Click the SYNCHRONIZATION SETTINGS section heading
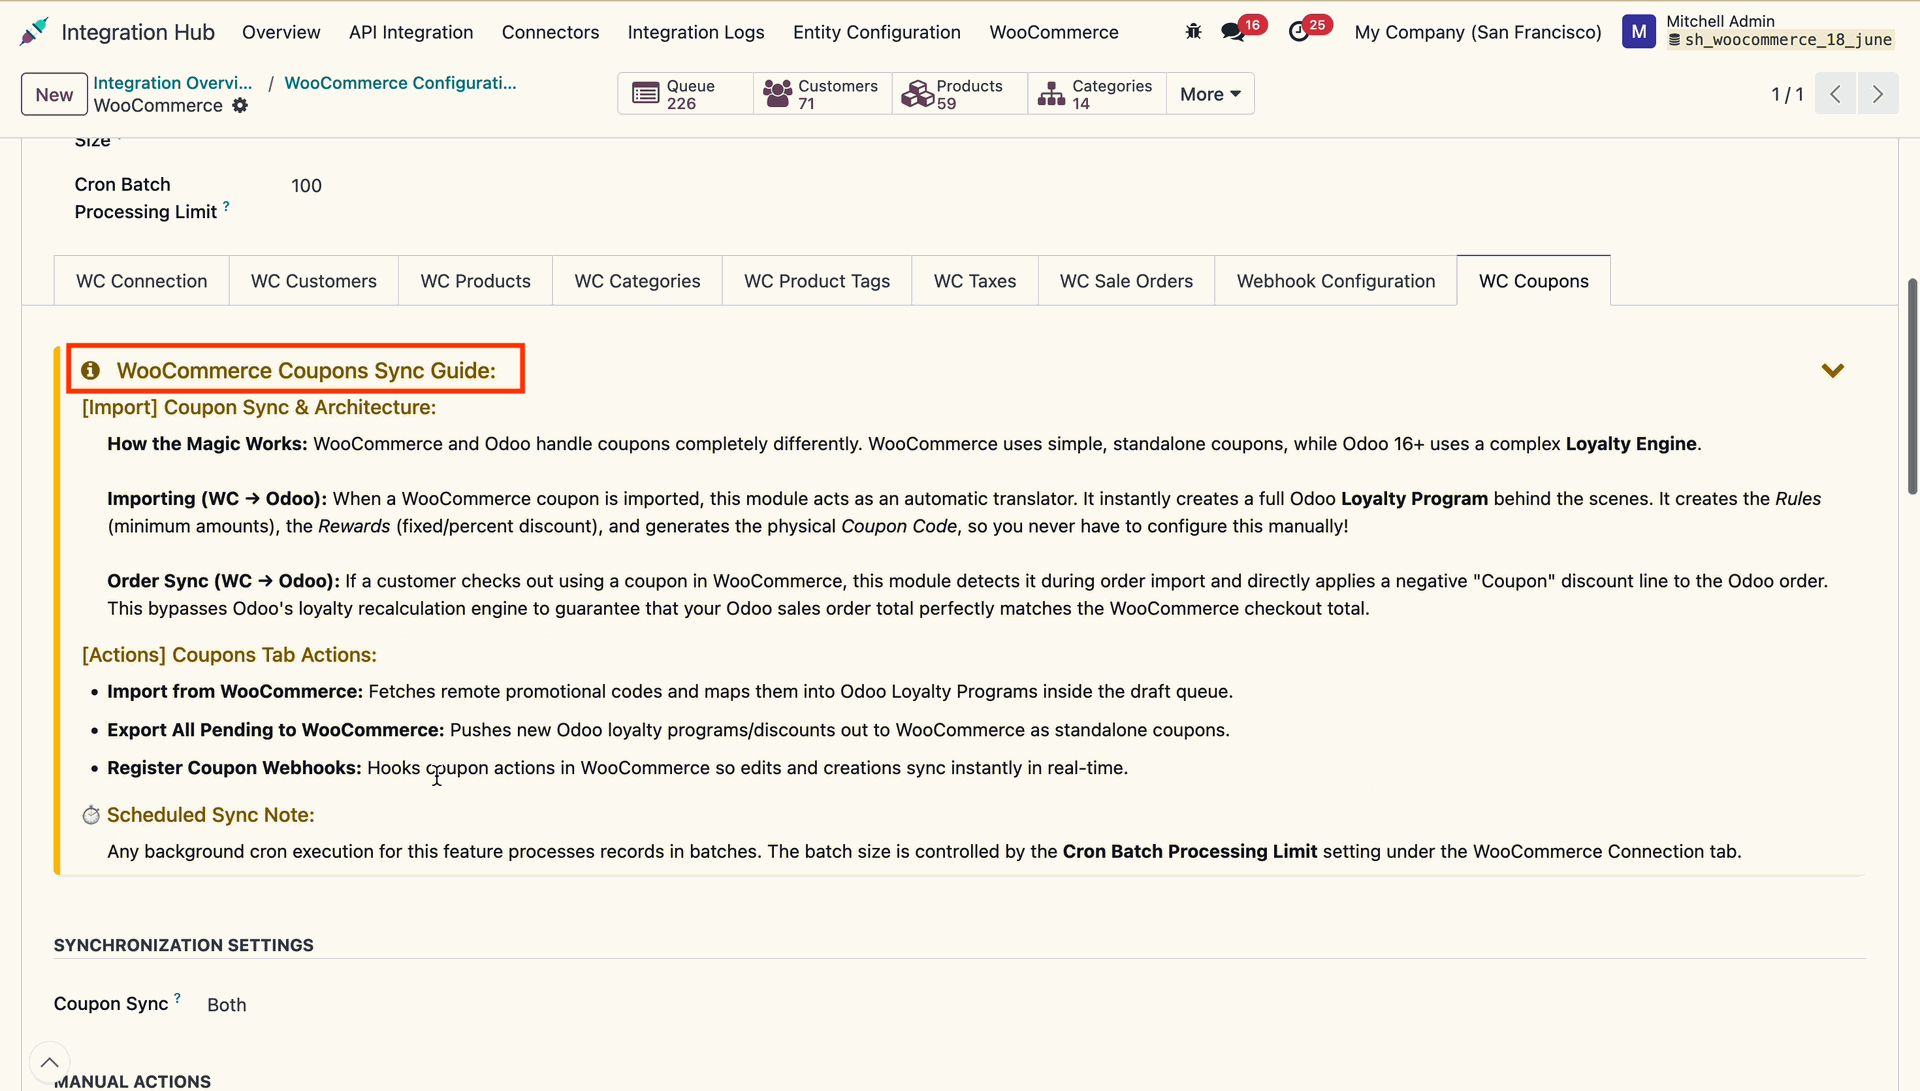This screenshot has width=1920, height=1091. (184, 945)
